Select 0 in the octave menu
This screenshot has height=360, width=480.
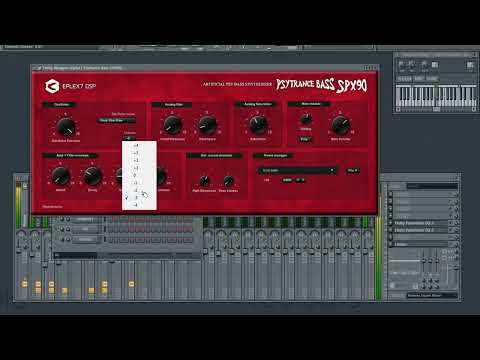[139, 175]
